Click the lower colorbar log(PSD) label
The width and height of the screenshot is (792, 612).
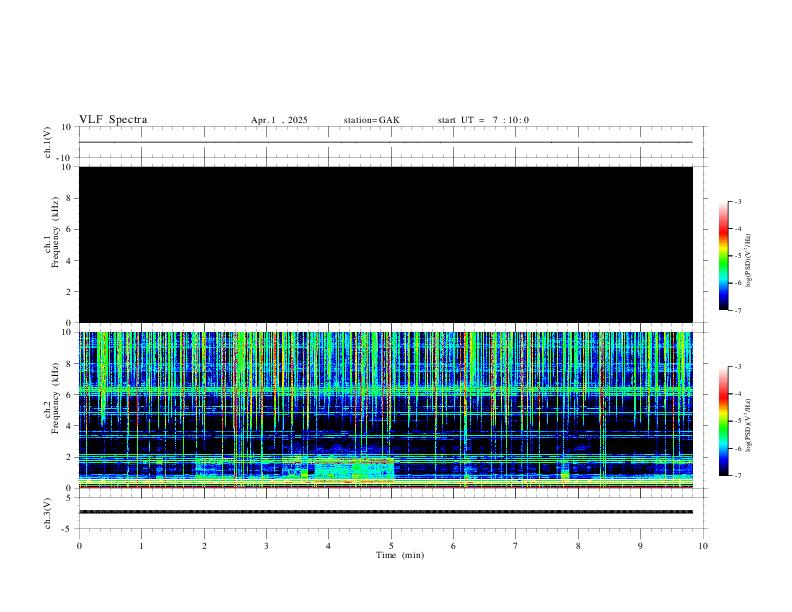coord(749,425)
